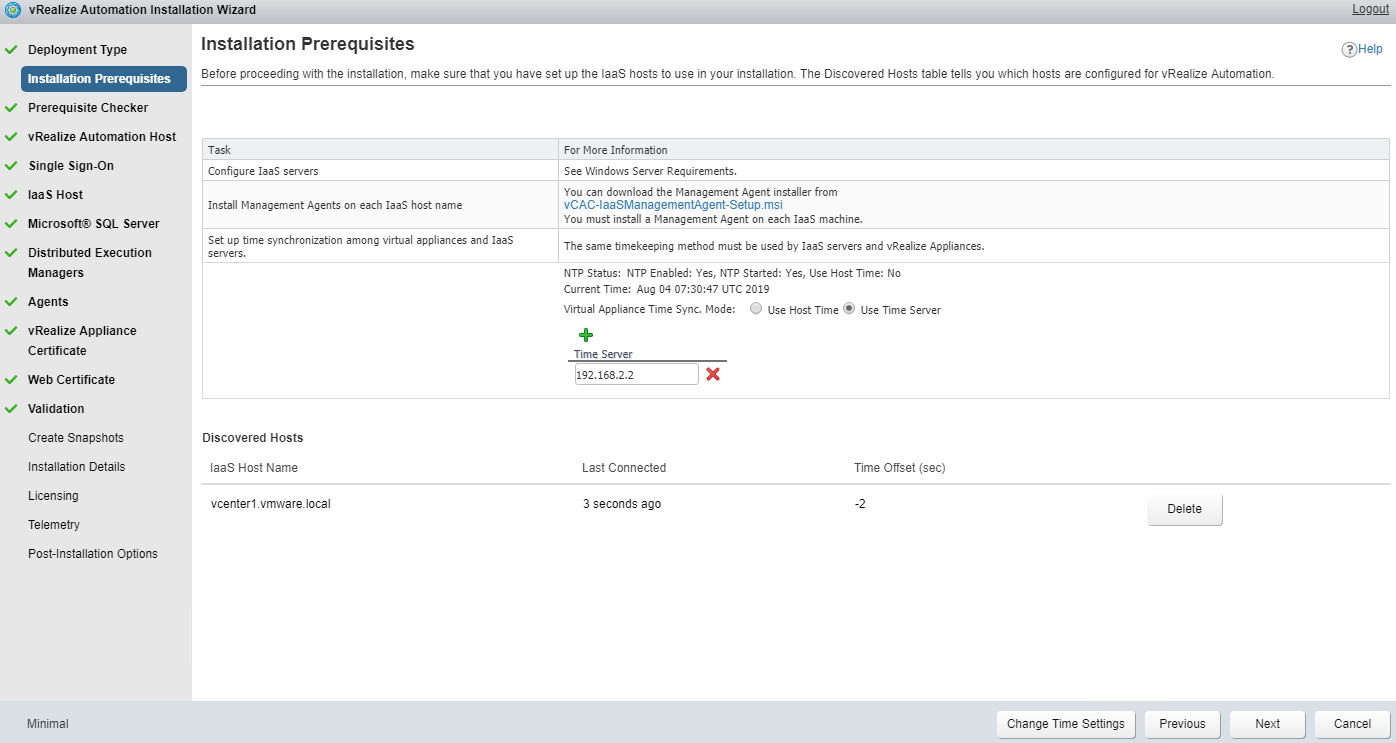
Task: Click the green plus add time server icon
Action: pos(586,335)
